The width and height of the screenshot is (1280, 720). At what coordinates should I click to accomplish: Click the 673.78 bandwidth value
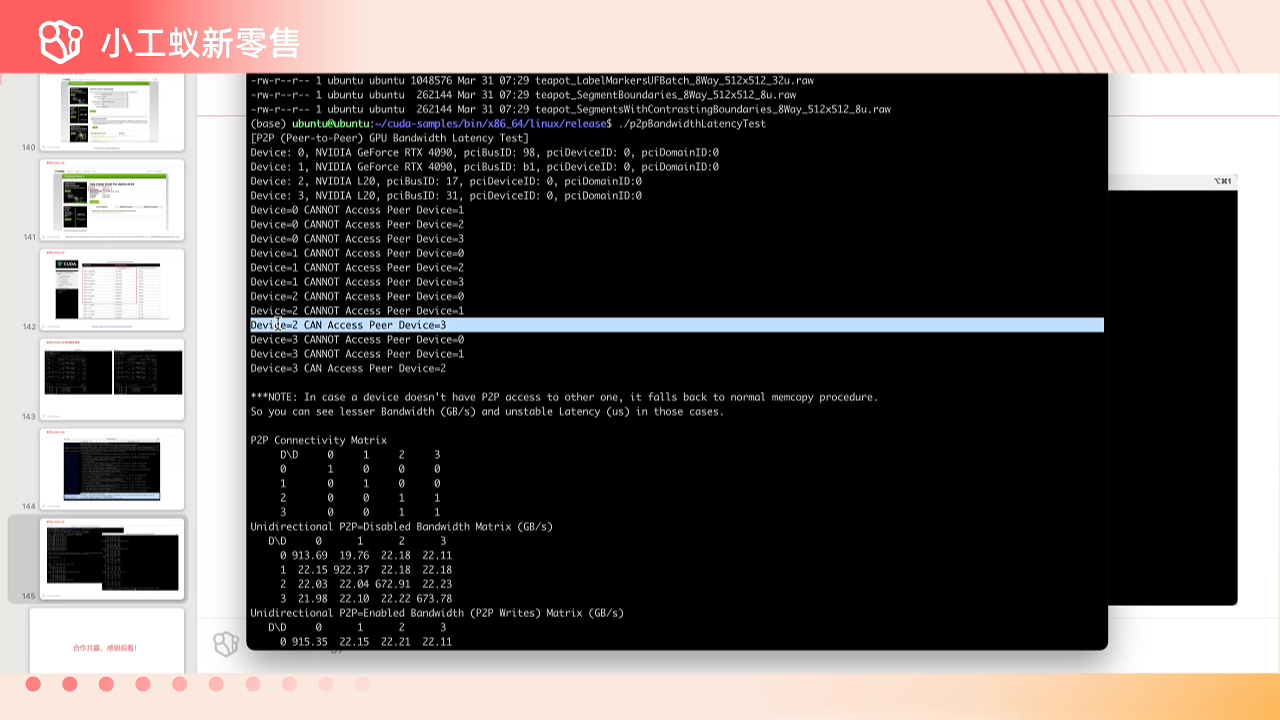click(x=434, y=599)
